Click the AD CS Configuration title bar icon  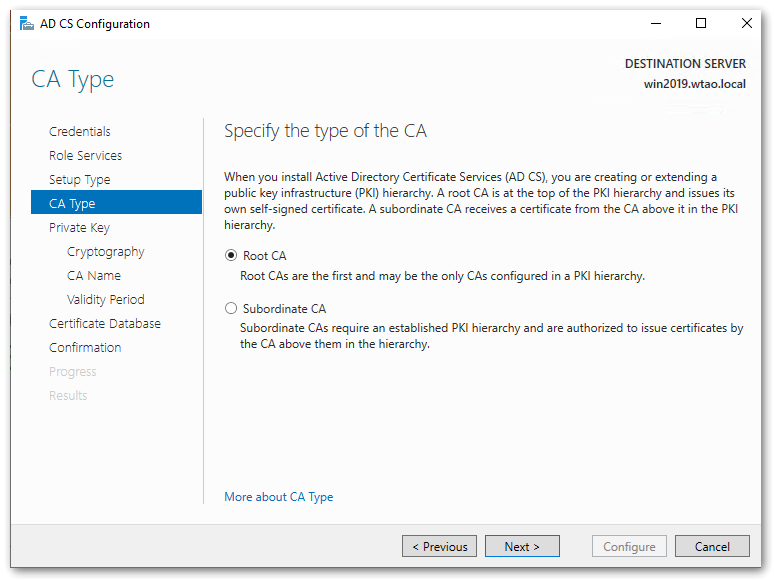coord(27,24)
